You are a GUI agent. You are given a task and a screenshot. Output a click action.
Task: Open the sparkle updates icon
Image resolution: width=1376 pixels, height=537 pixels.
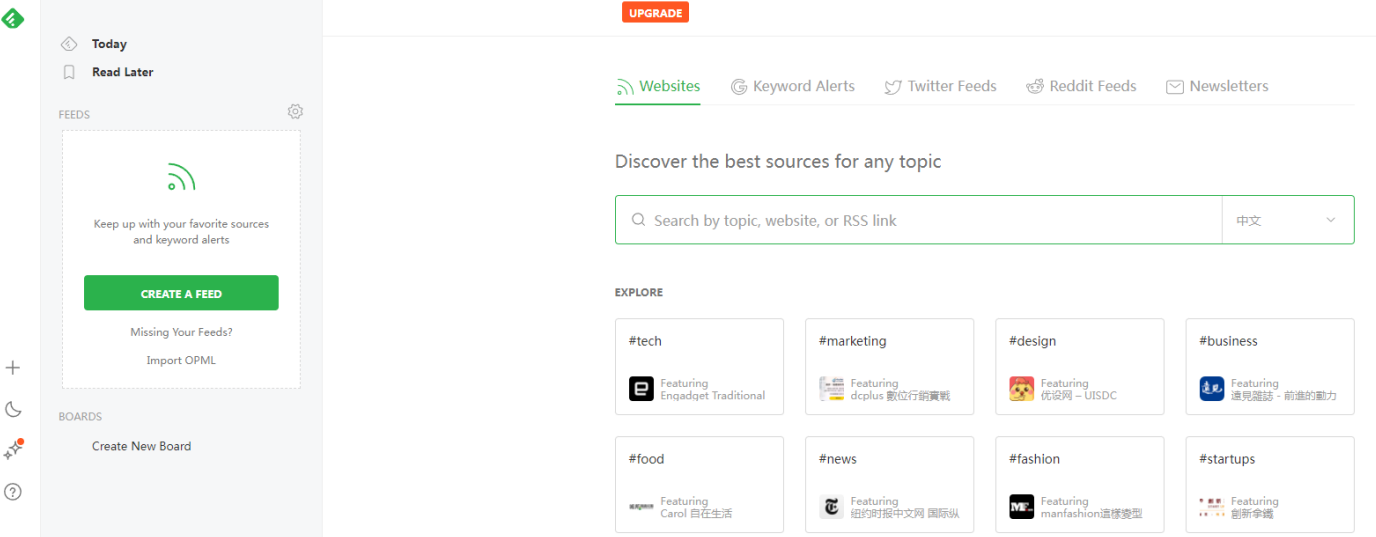[13, 450]
